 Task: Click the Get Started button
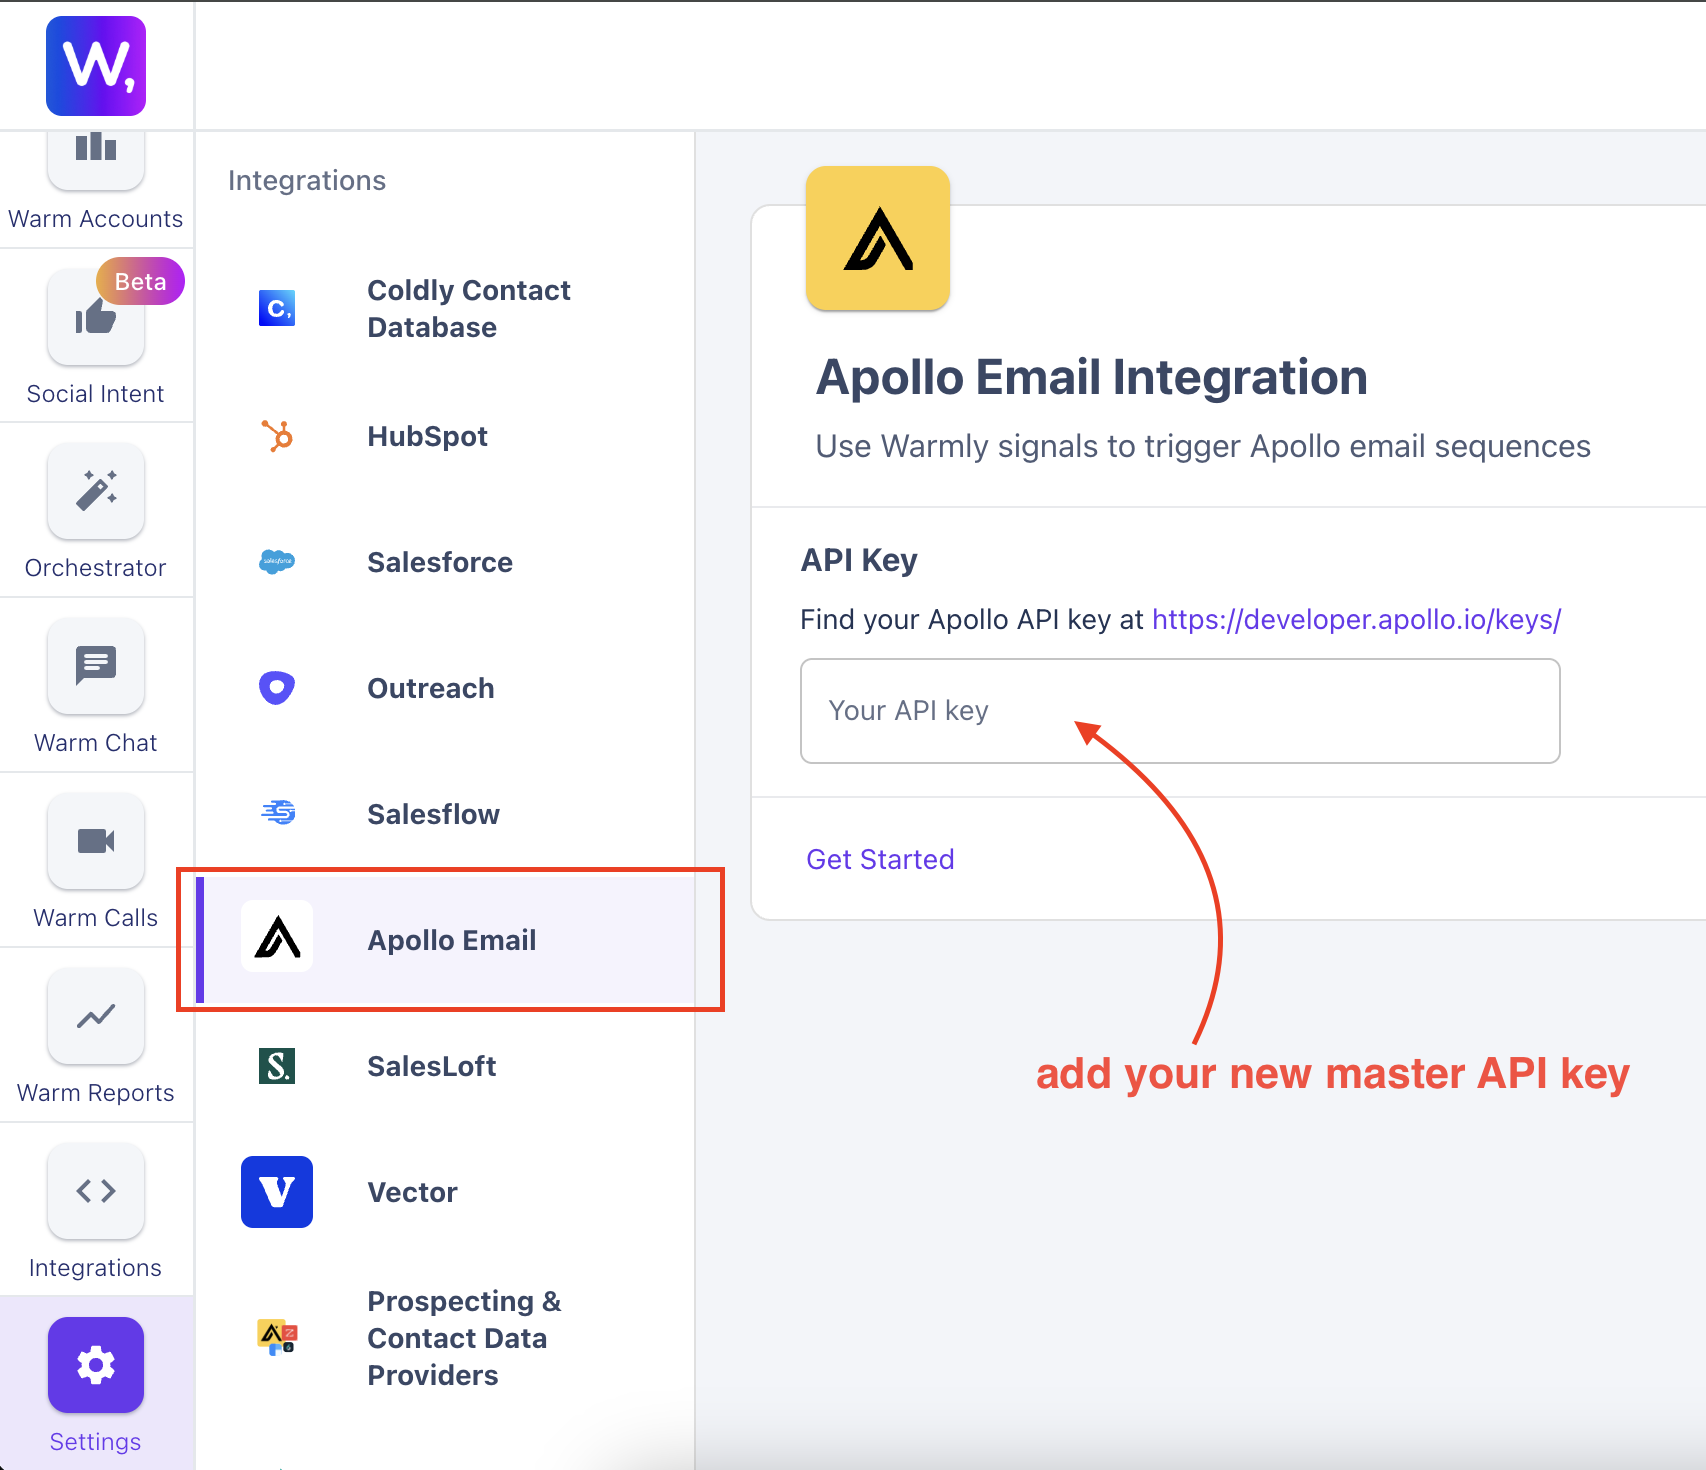(880, 860)
